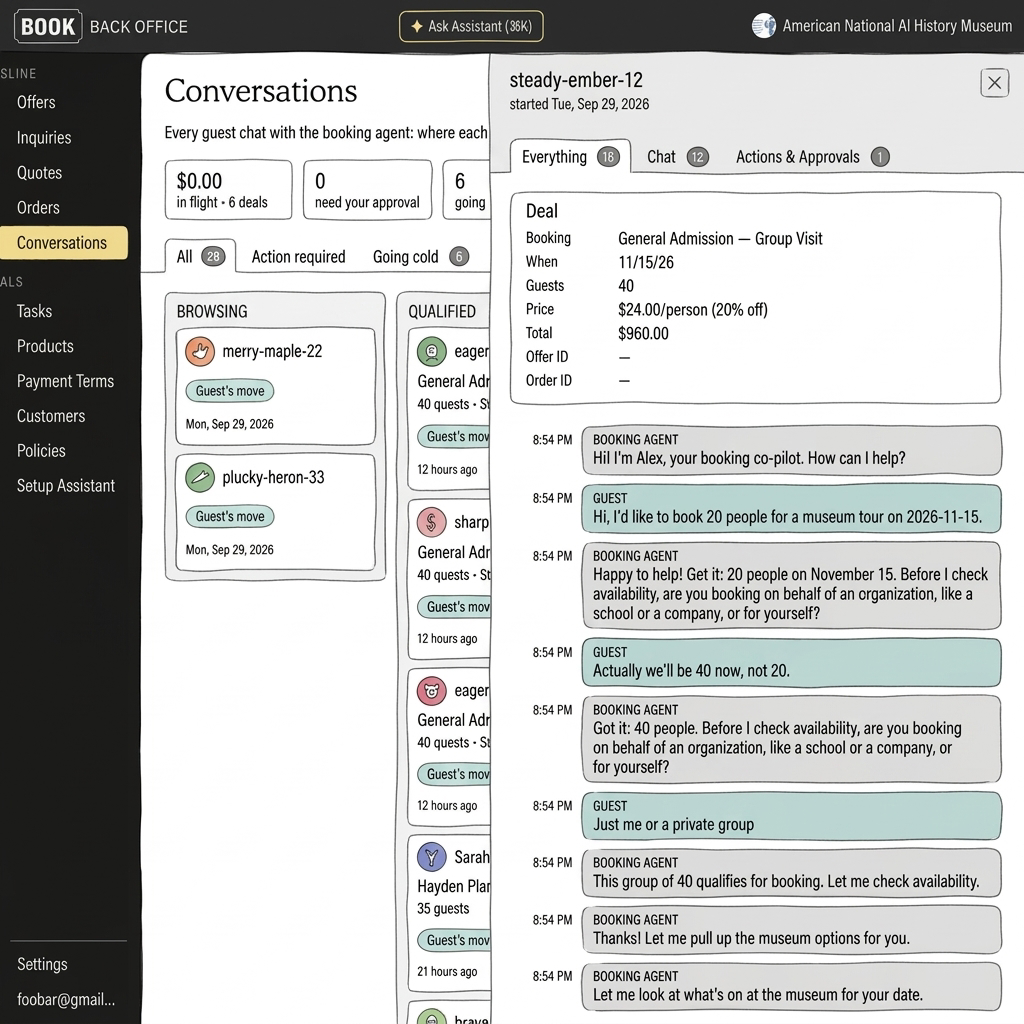Select the Everything tab

click(570, 157)
